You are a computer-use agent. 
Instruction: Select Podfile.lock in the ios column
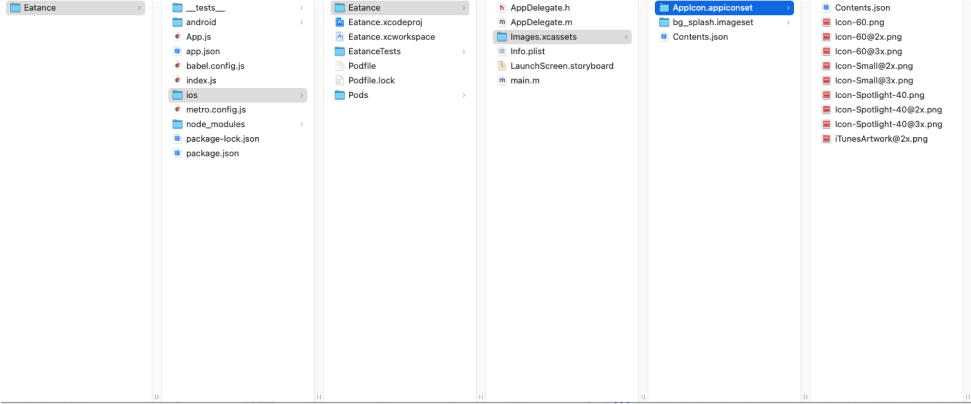(371, 80)
